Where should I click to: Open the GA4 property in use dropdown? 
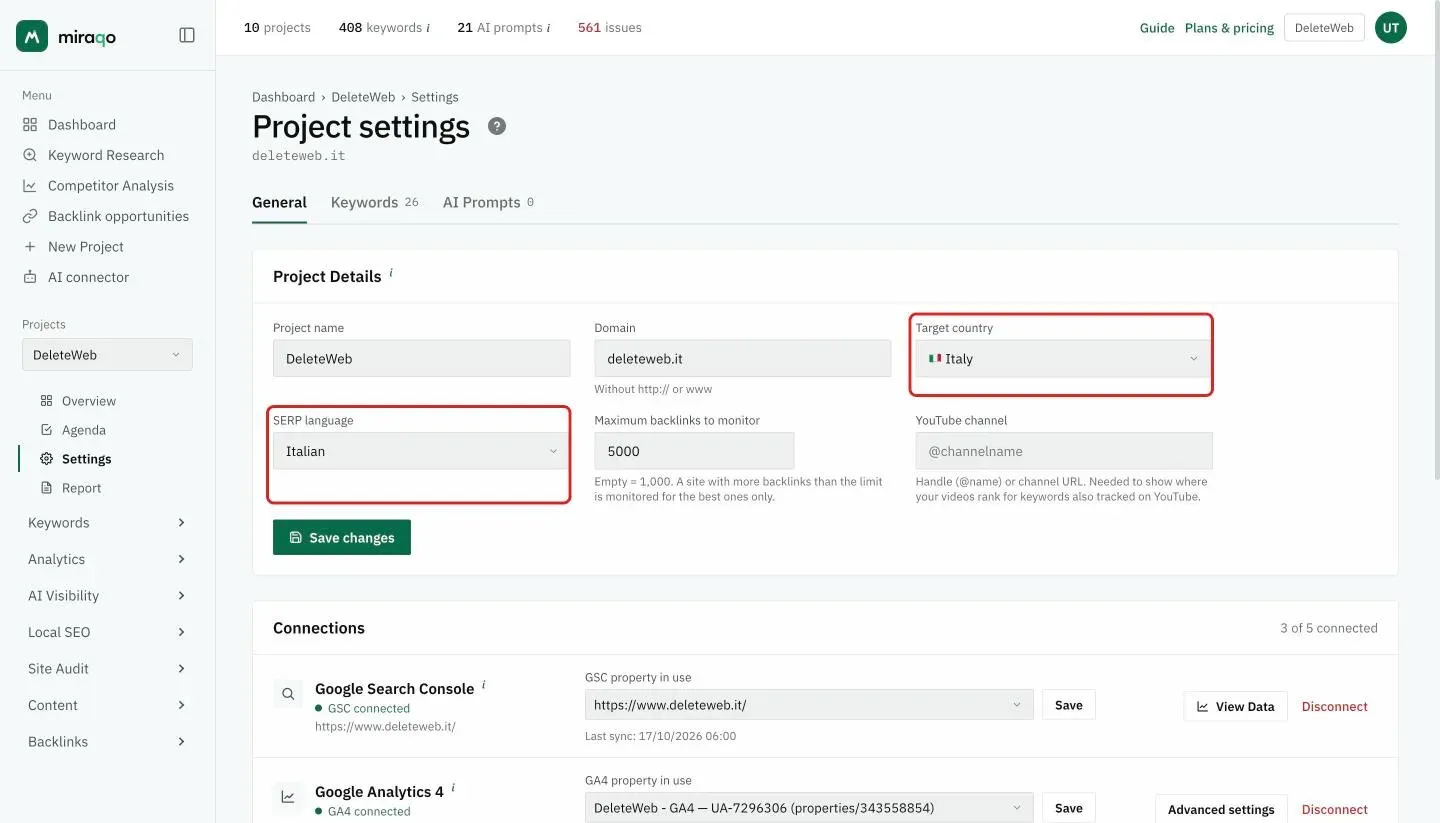click(809, 808)
